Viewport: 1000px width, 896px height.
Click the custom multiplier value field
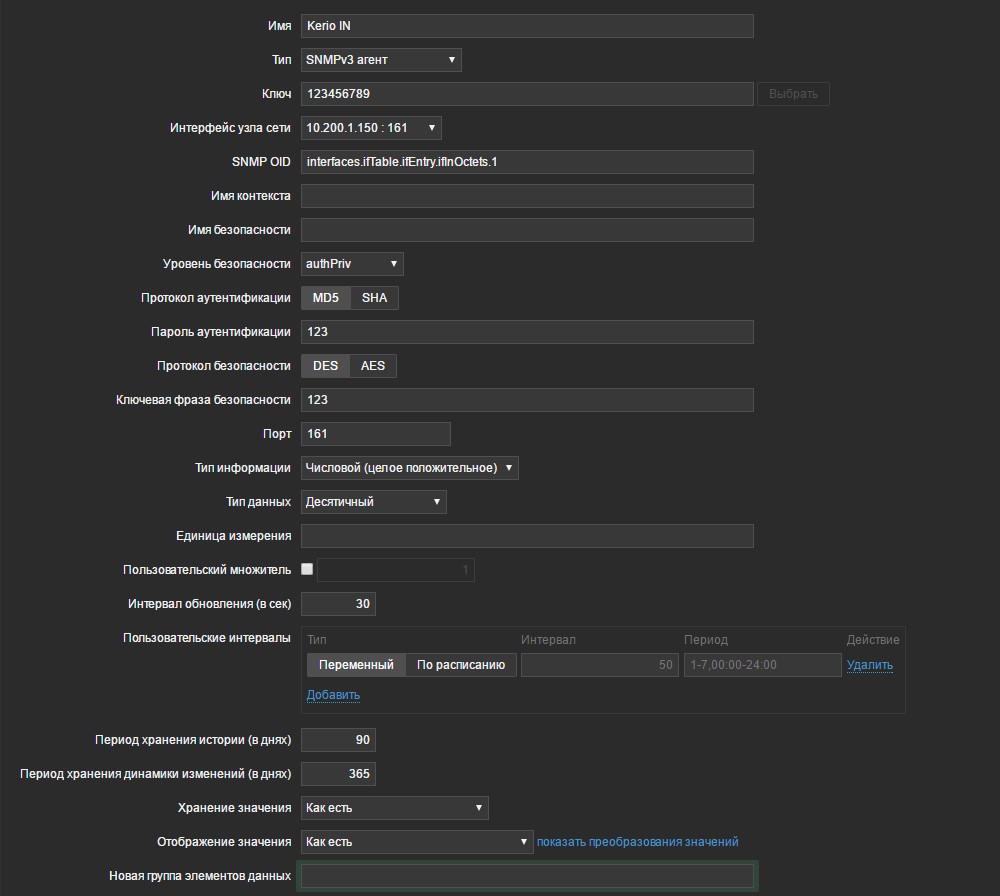(x=395, y=570)
